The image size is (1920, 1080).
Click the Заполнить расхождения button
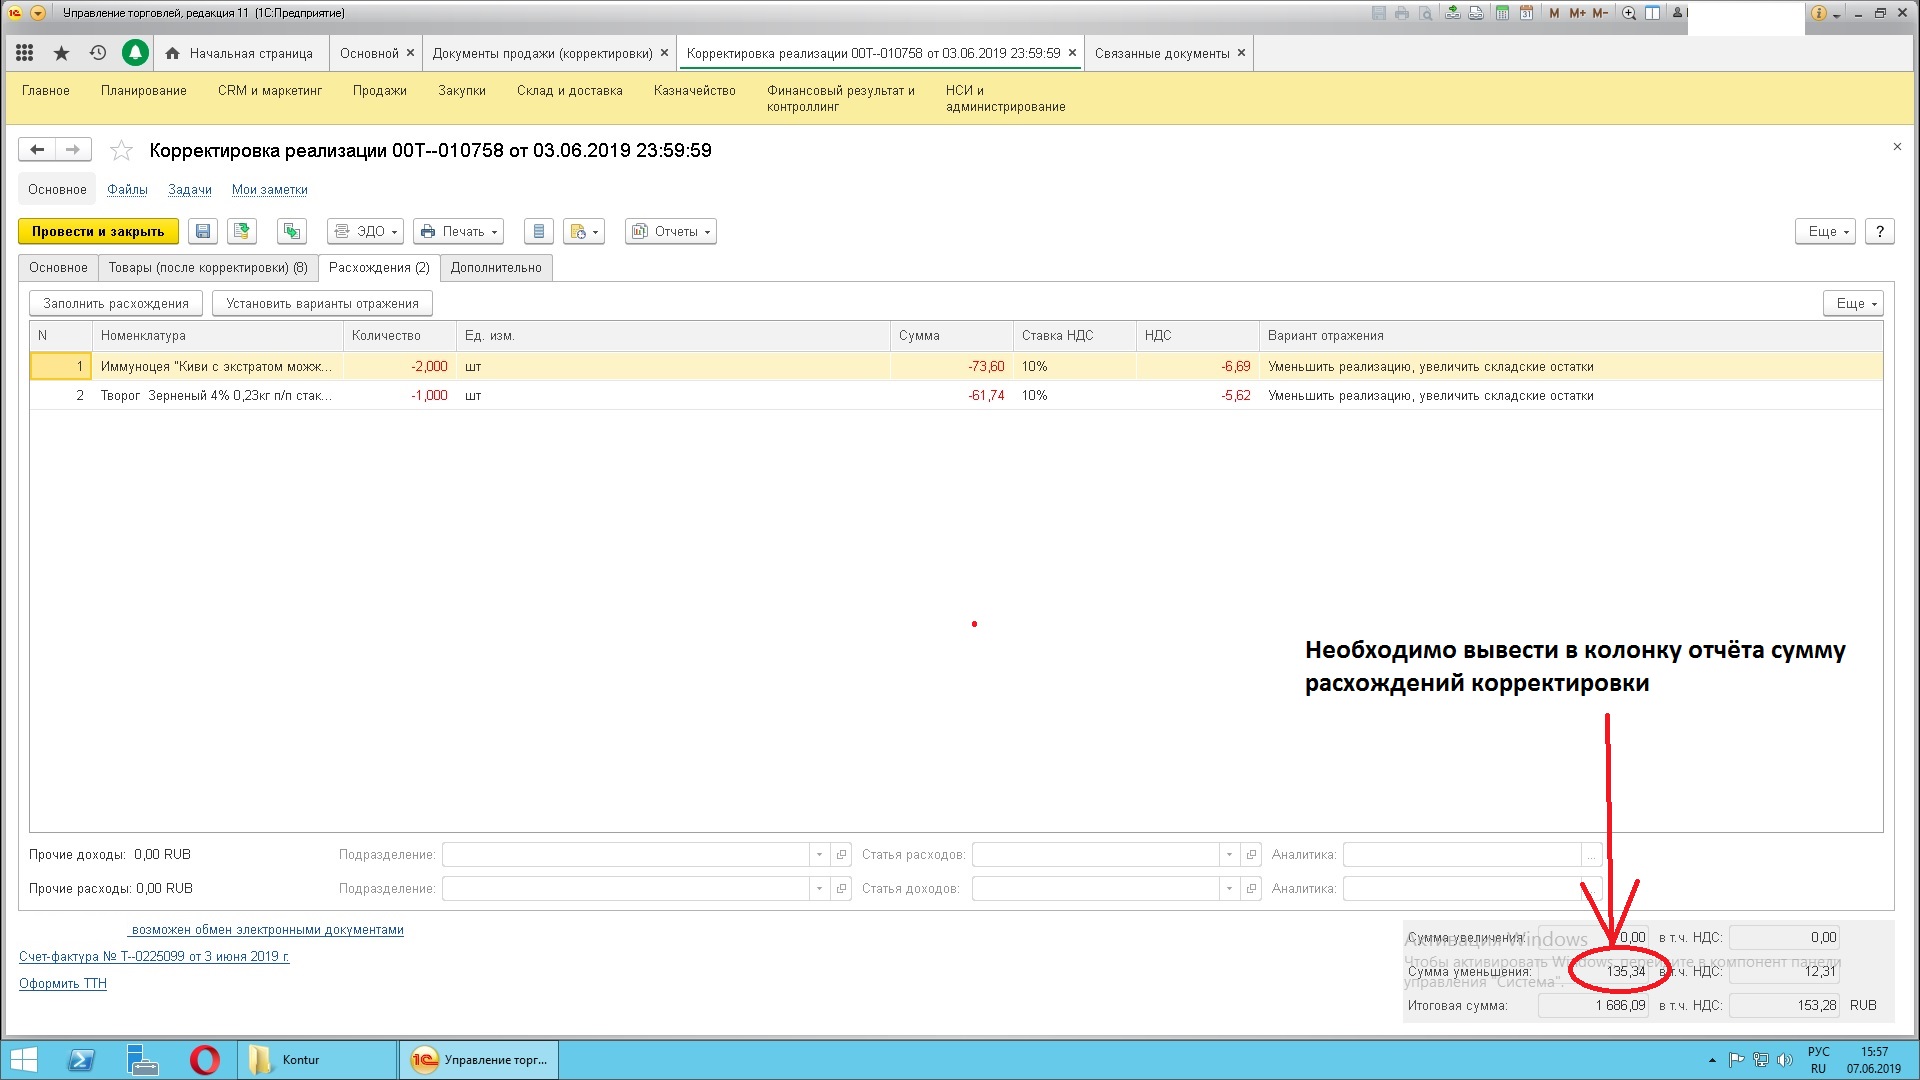coord(116,303)
